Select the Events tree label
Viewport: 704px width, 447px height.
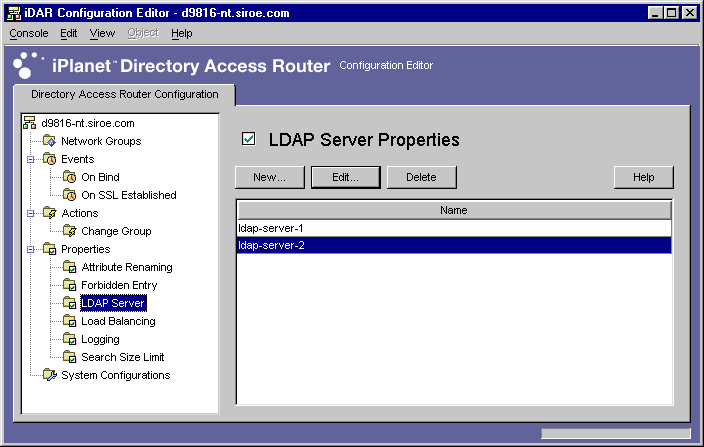[x=78, y=159]
